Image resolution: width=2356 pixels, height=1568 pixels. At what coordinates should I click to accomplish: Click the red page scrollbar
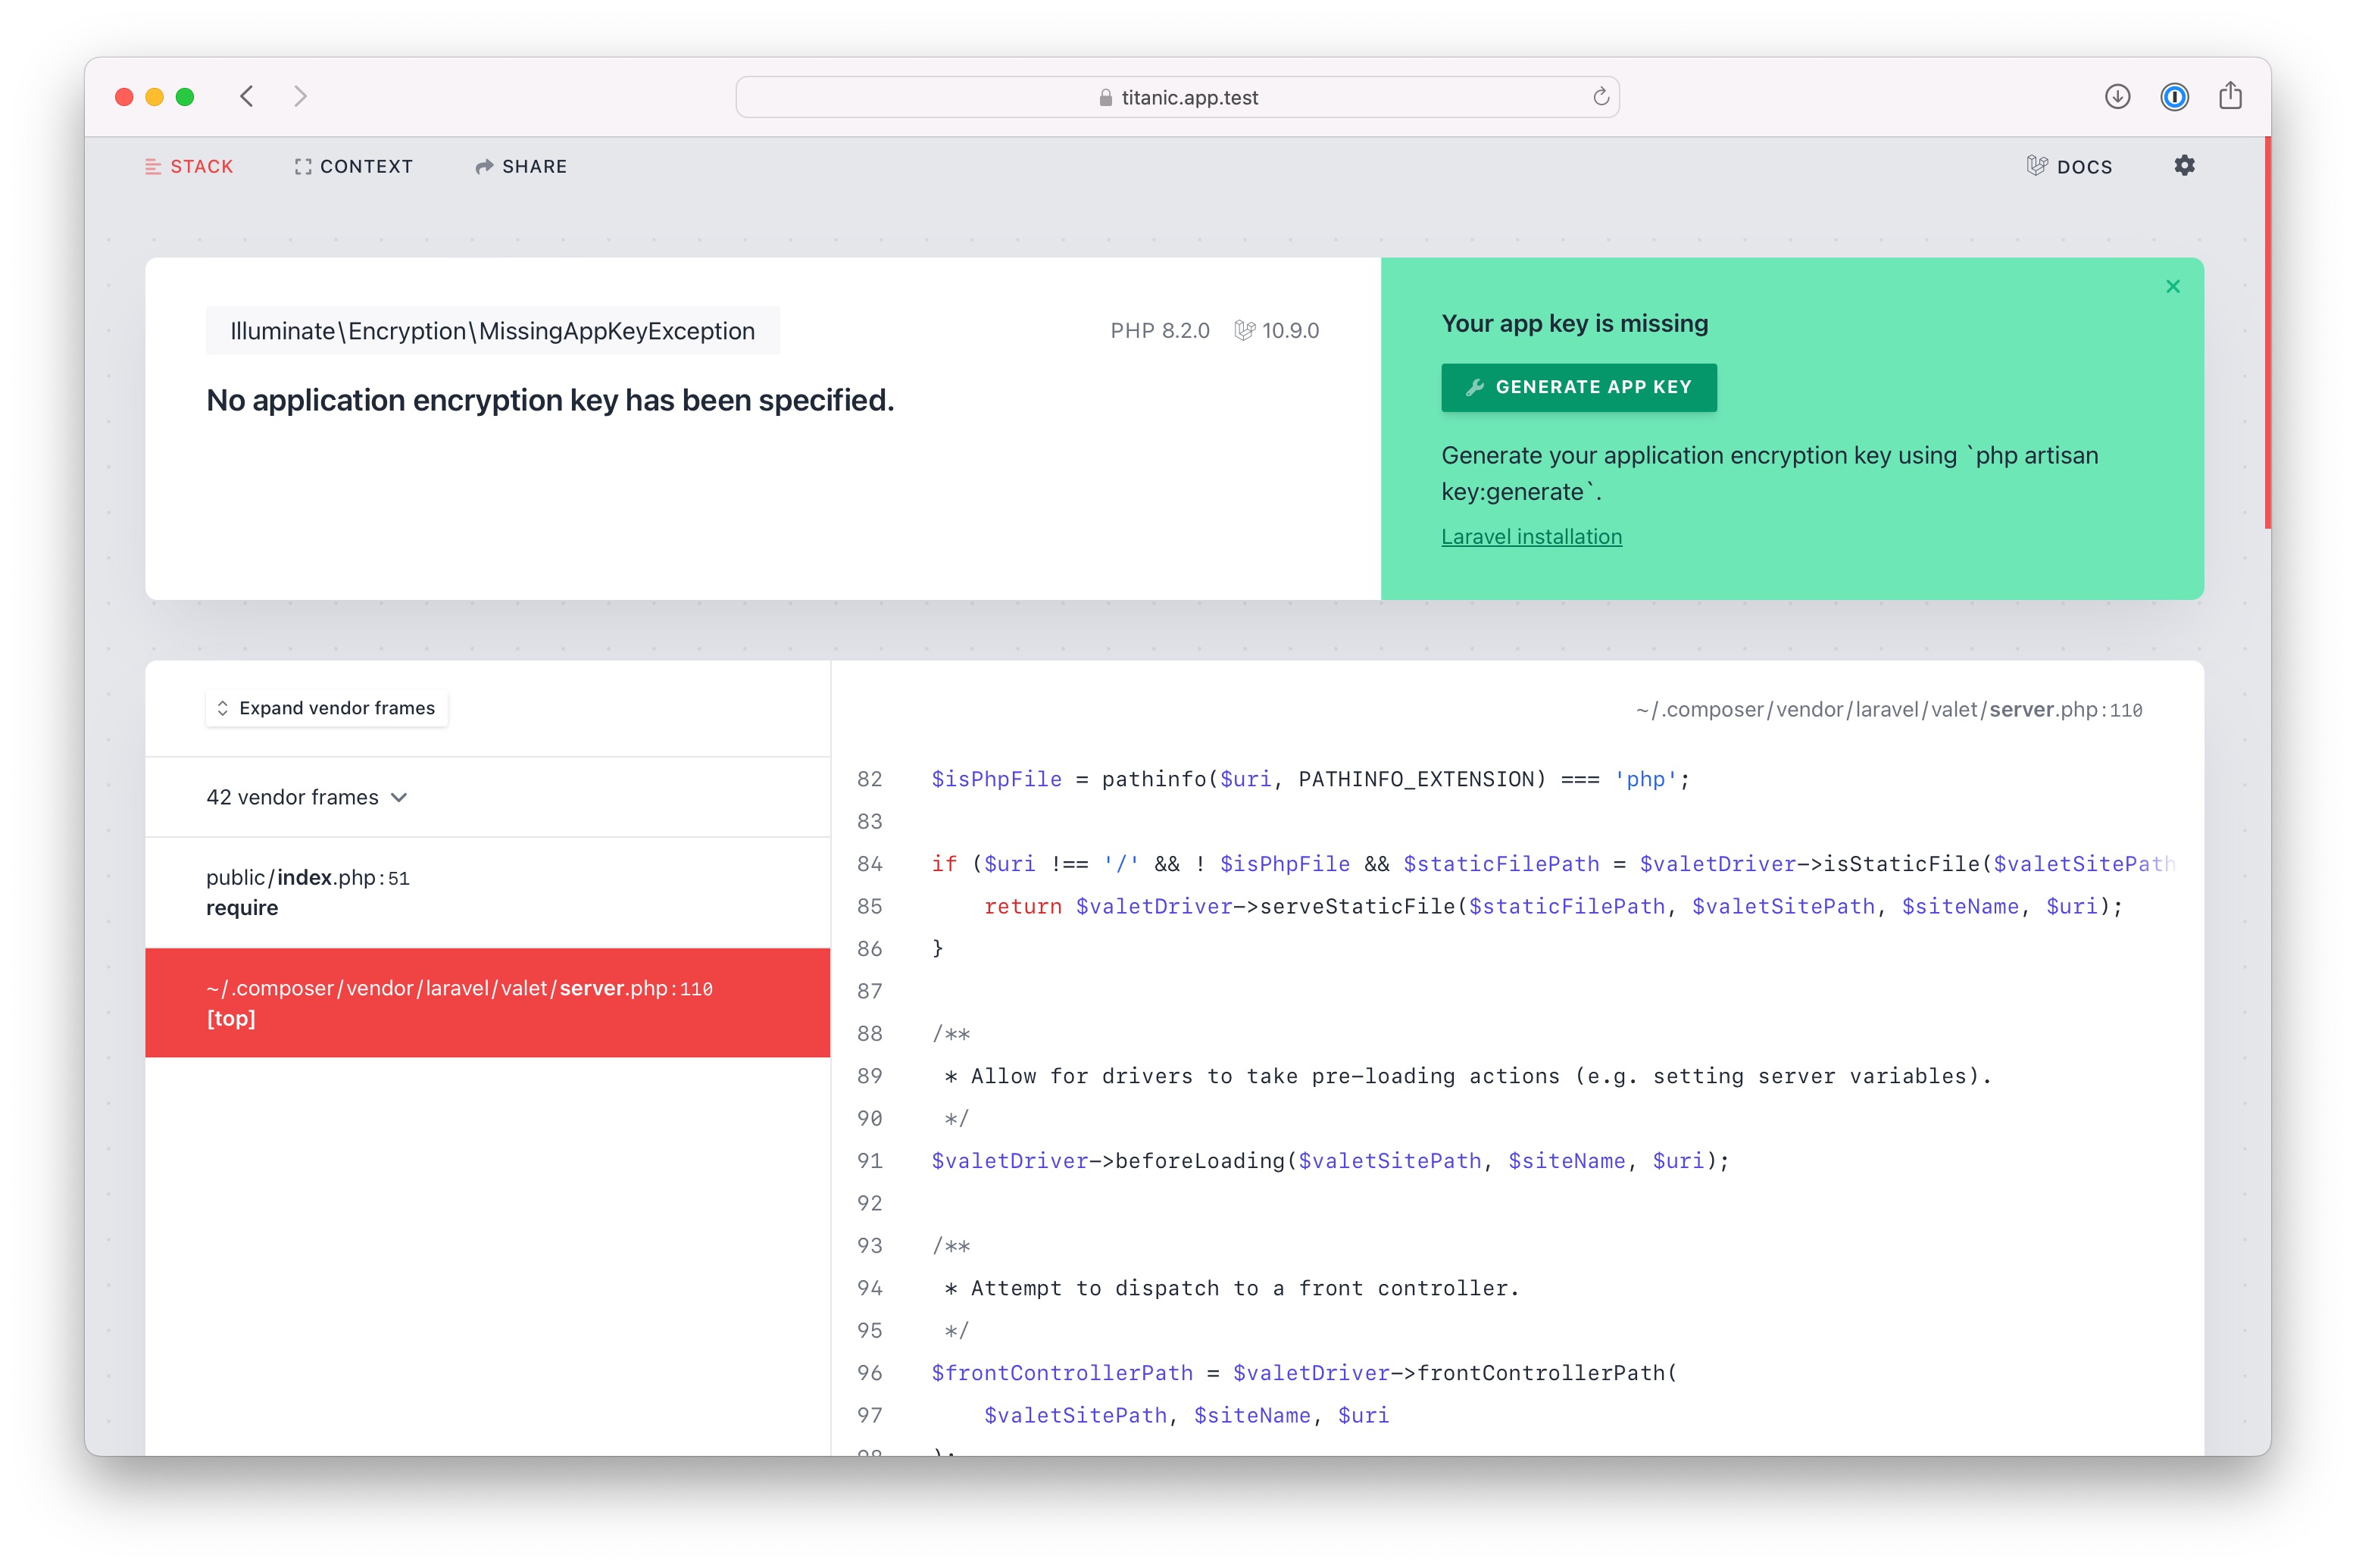tap(2267, 333)
